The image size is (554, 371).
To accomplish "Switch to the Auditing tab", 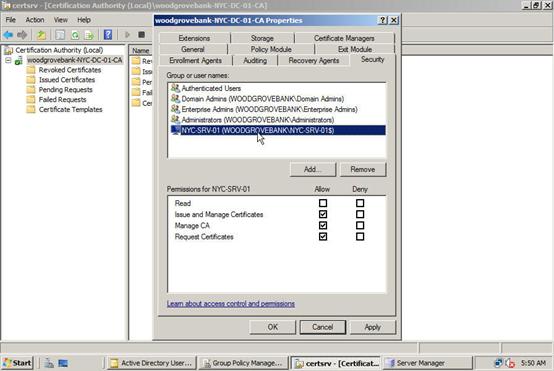I will [x=255, y=60].
